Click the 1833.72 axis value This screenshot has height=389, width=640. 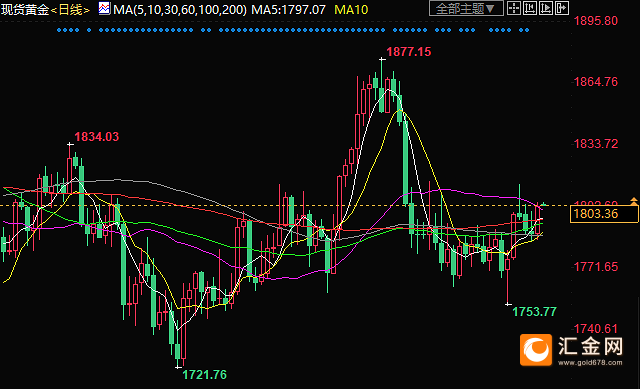[596, 144]
